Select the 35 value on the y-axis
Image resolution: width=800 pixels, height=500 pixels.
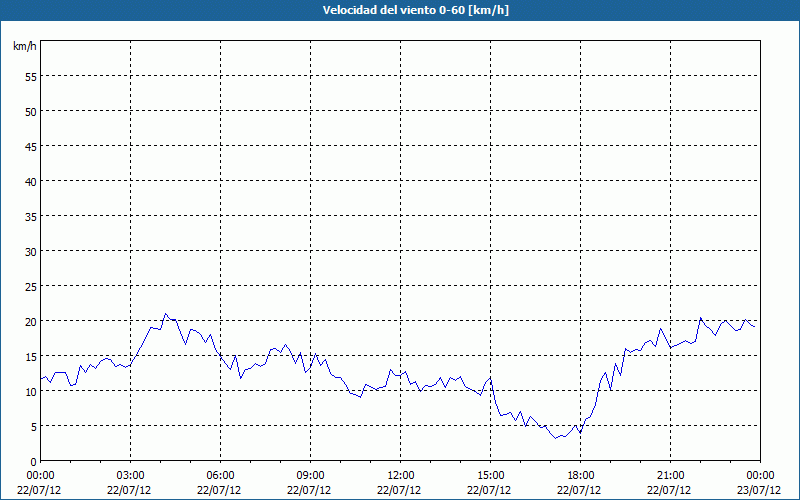click(x=31, y=217)
